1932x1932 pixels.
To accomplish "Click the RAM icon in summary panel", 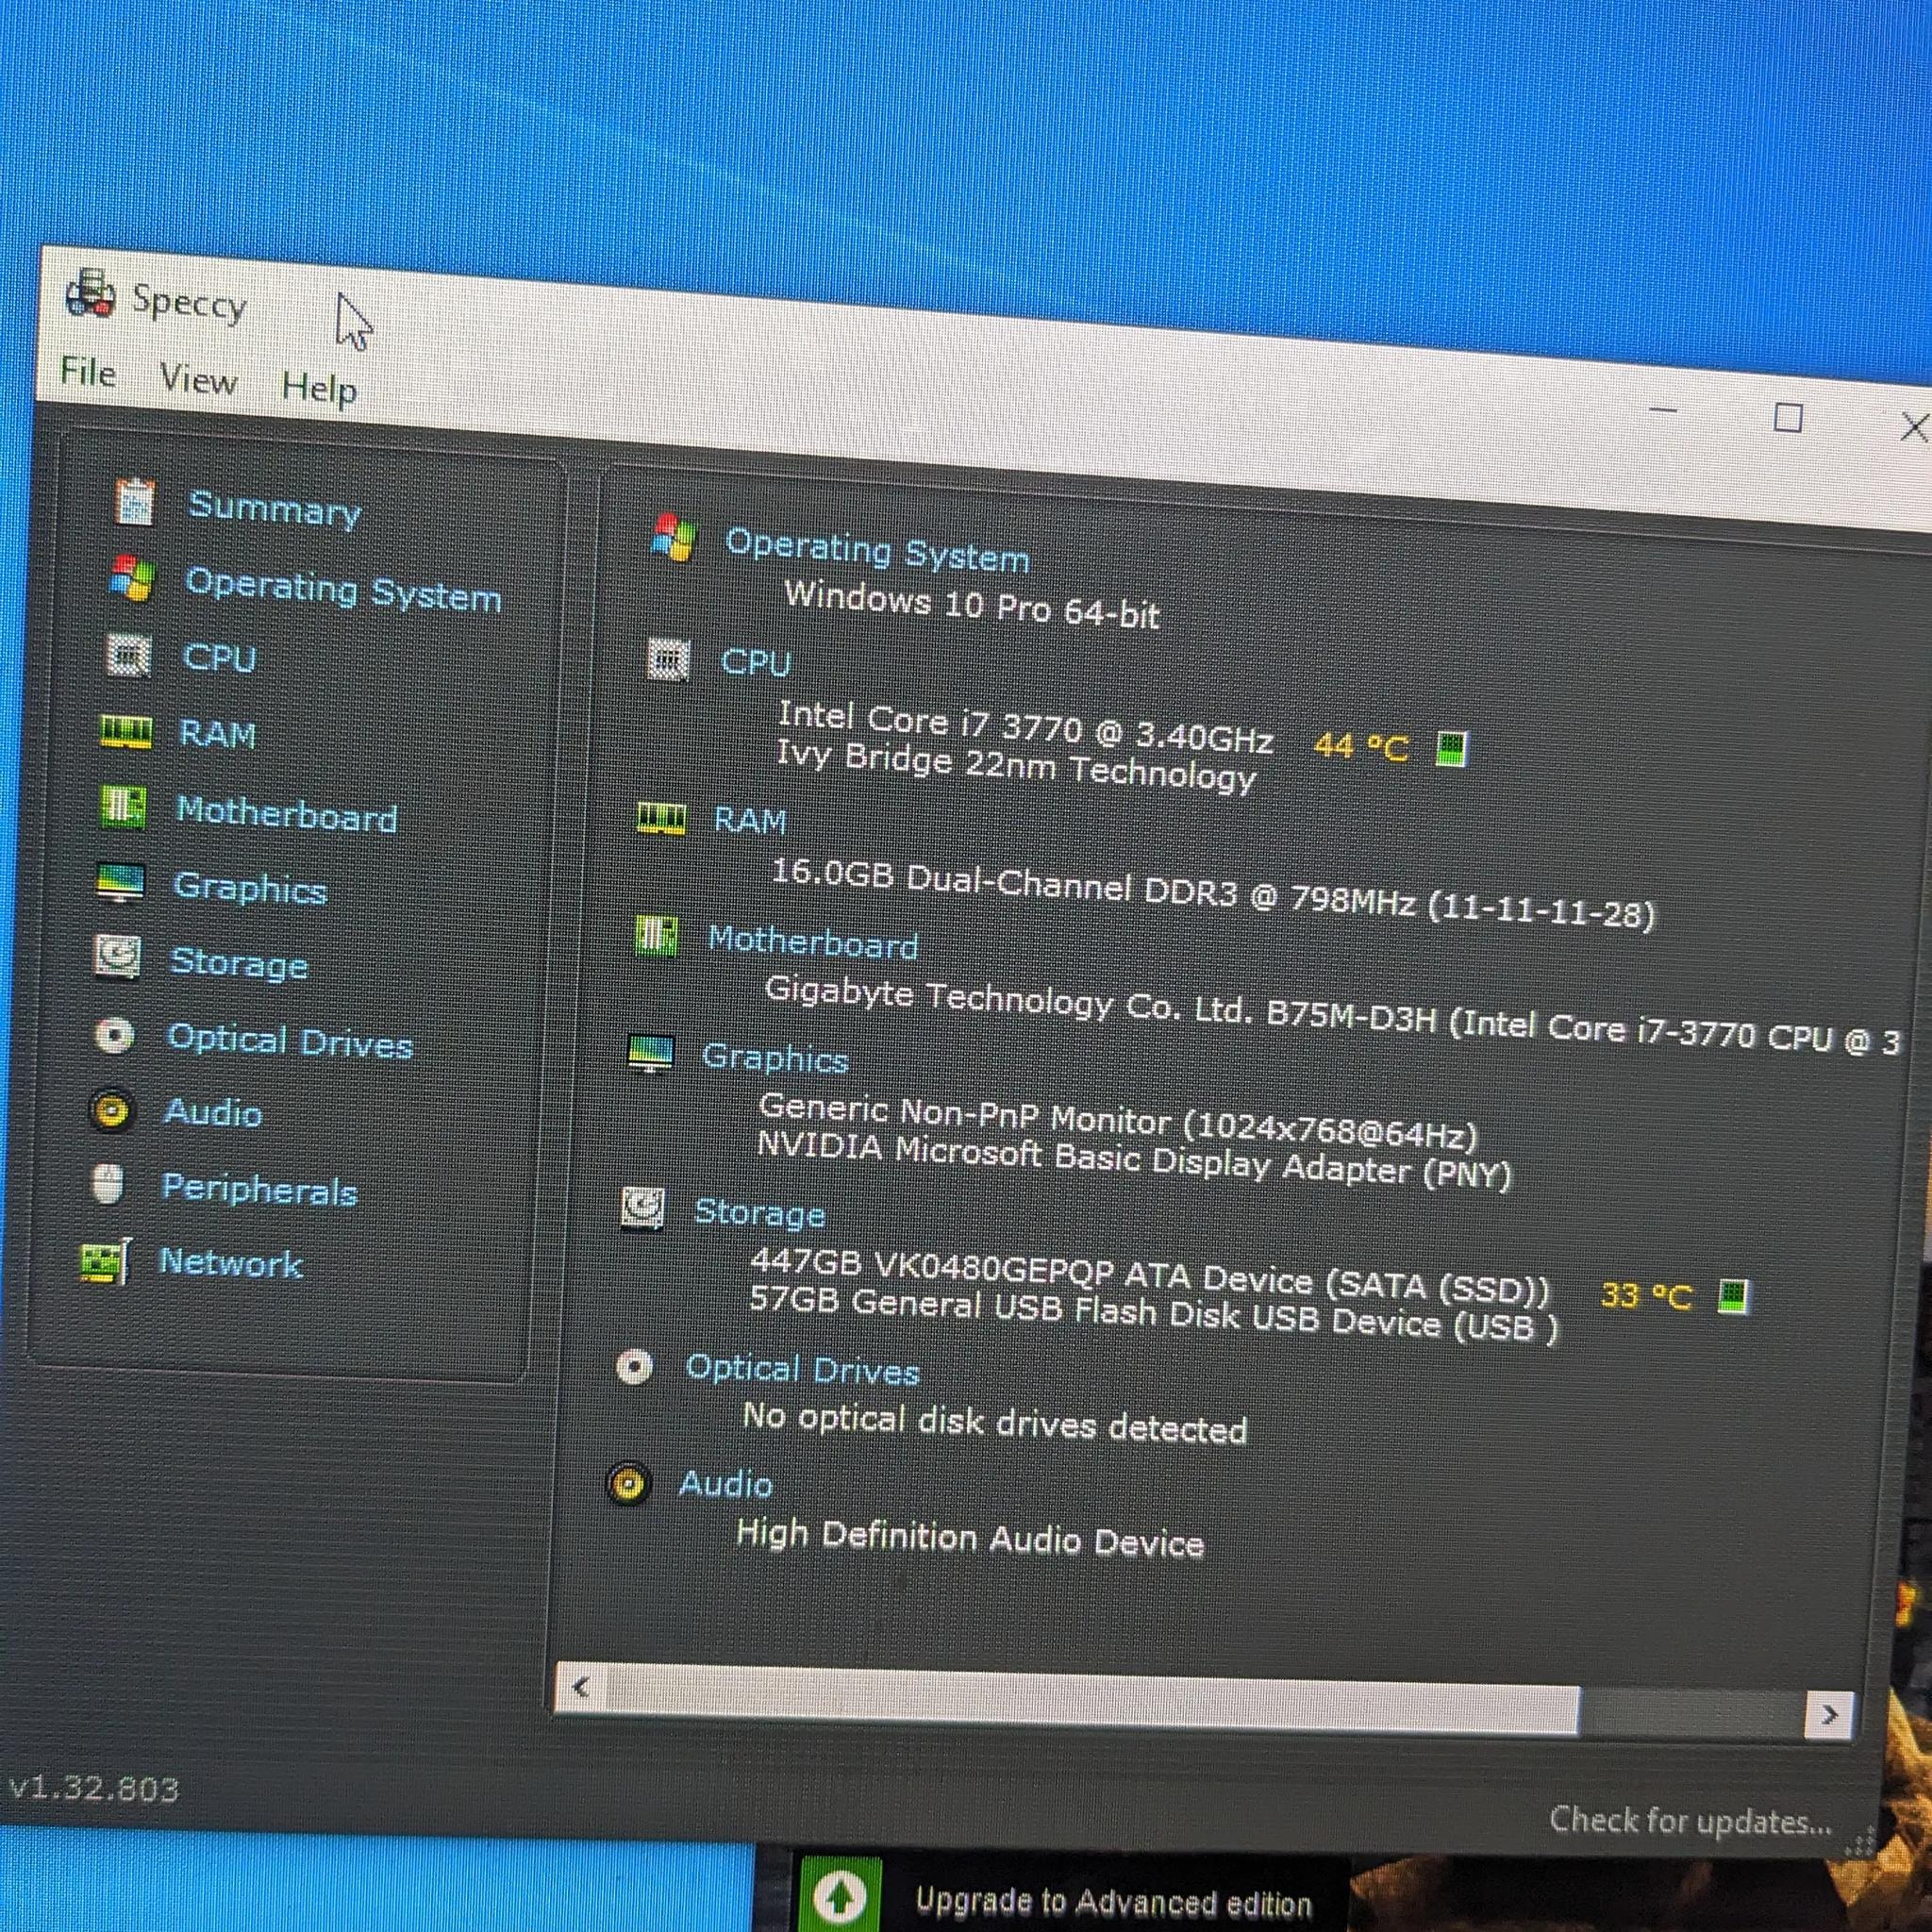I will pyautogui.click(x=661, y=818).
